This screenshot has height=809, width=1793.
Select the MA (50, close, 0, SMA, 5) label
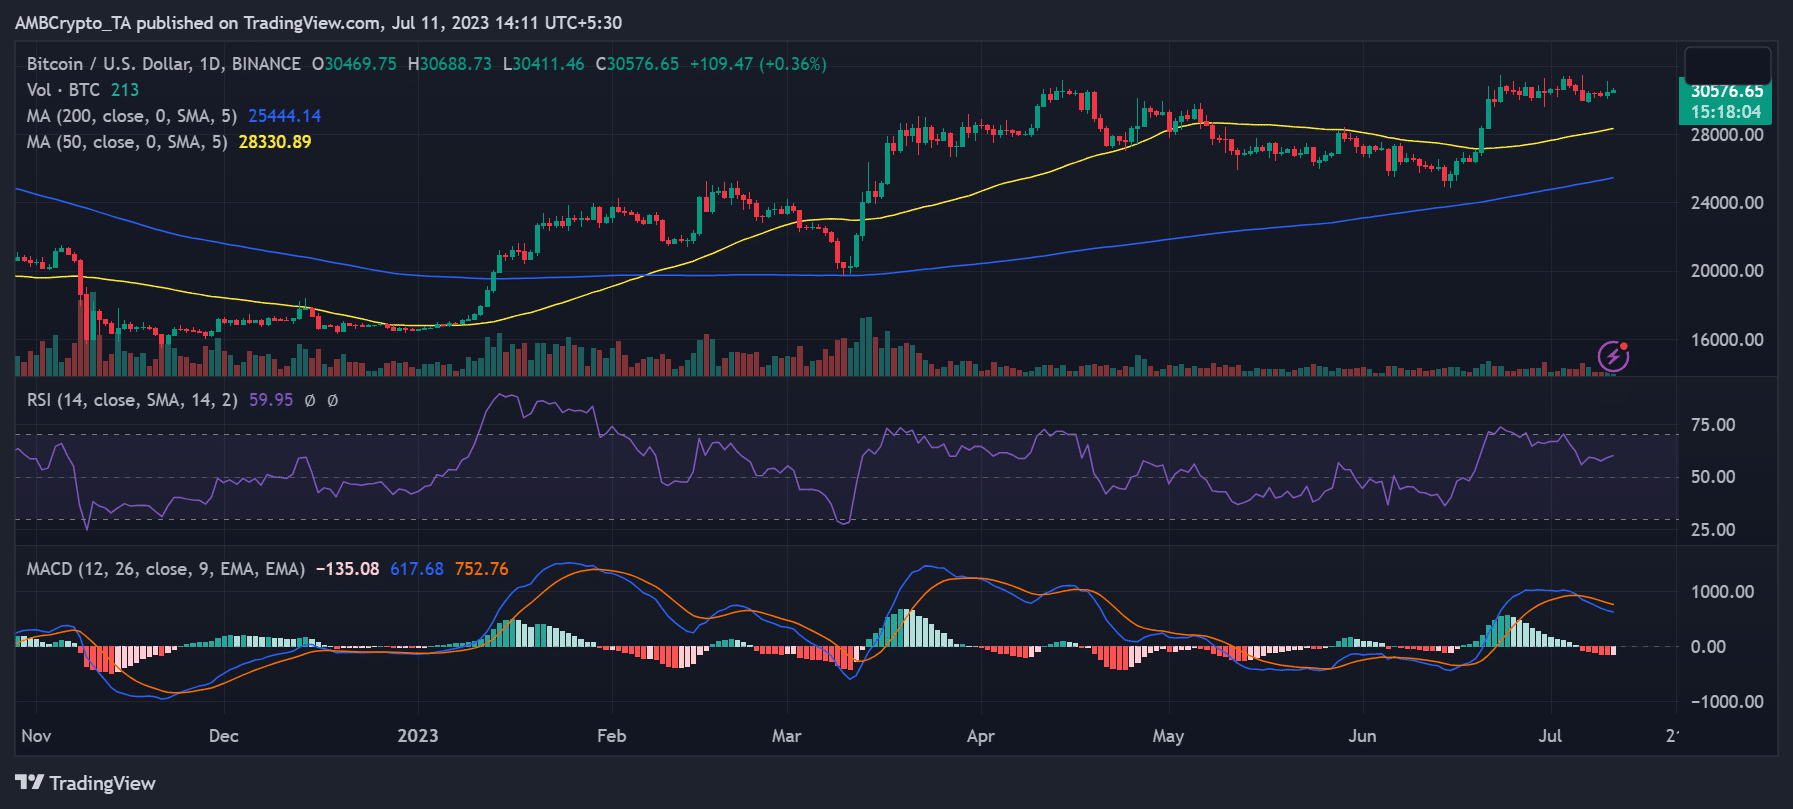[127, 142]
